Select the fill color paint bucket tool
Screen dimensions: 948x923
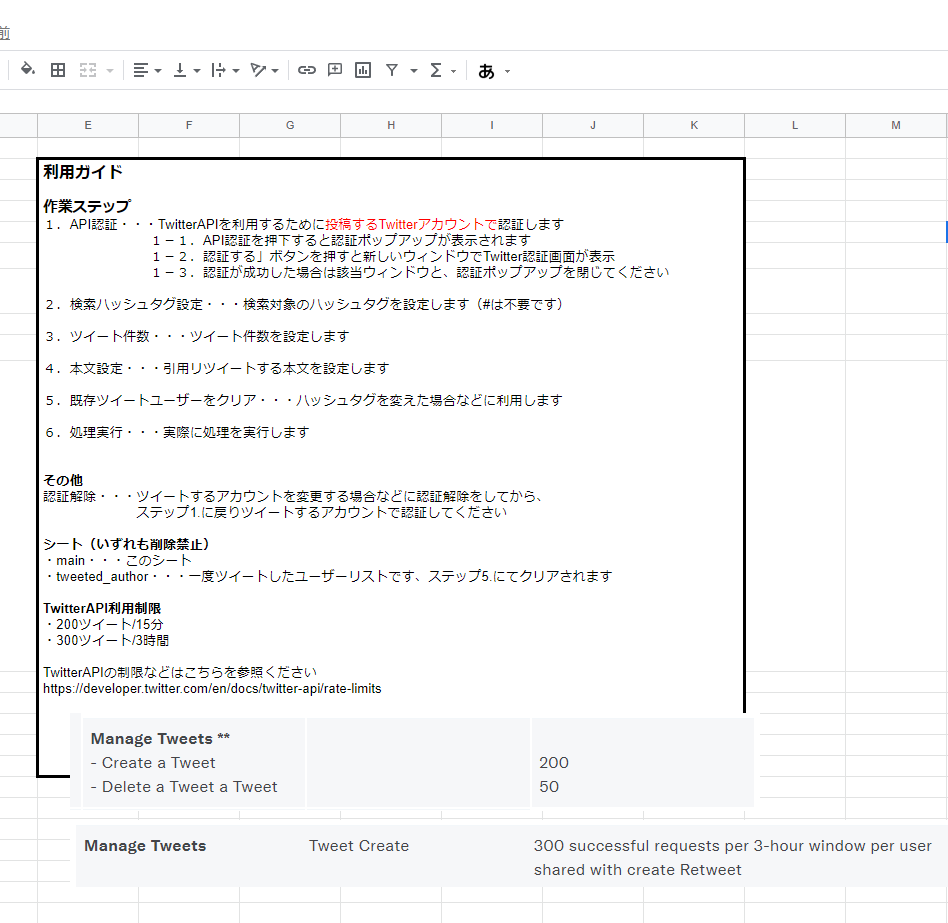click(27, 70)
